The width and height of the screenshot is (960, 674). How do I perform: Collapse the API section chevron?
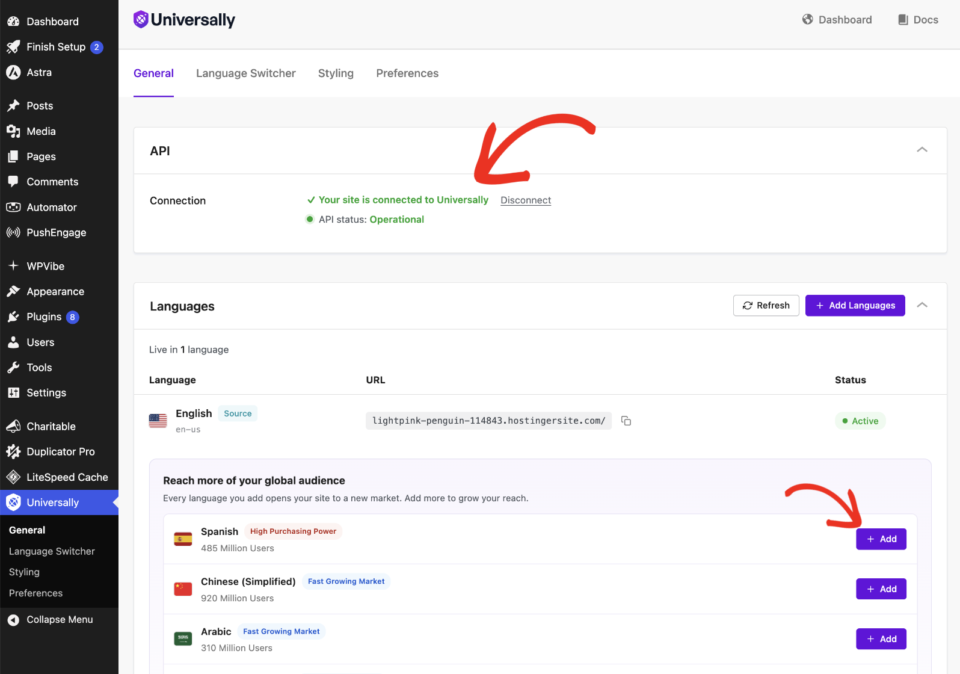922,150
